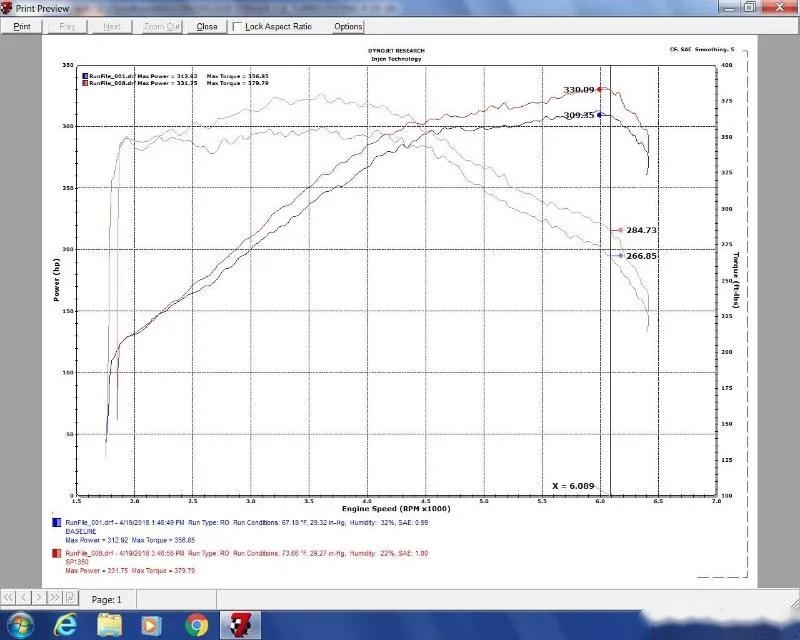Click the 266.85 torque marker on graph
This screenshot has height=640, width=800.
(x=621, y=256)
